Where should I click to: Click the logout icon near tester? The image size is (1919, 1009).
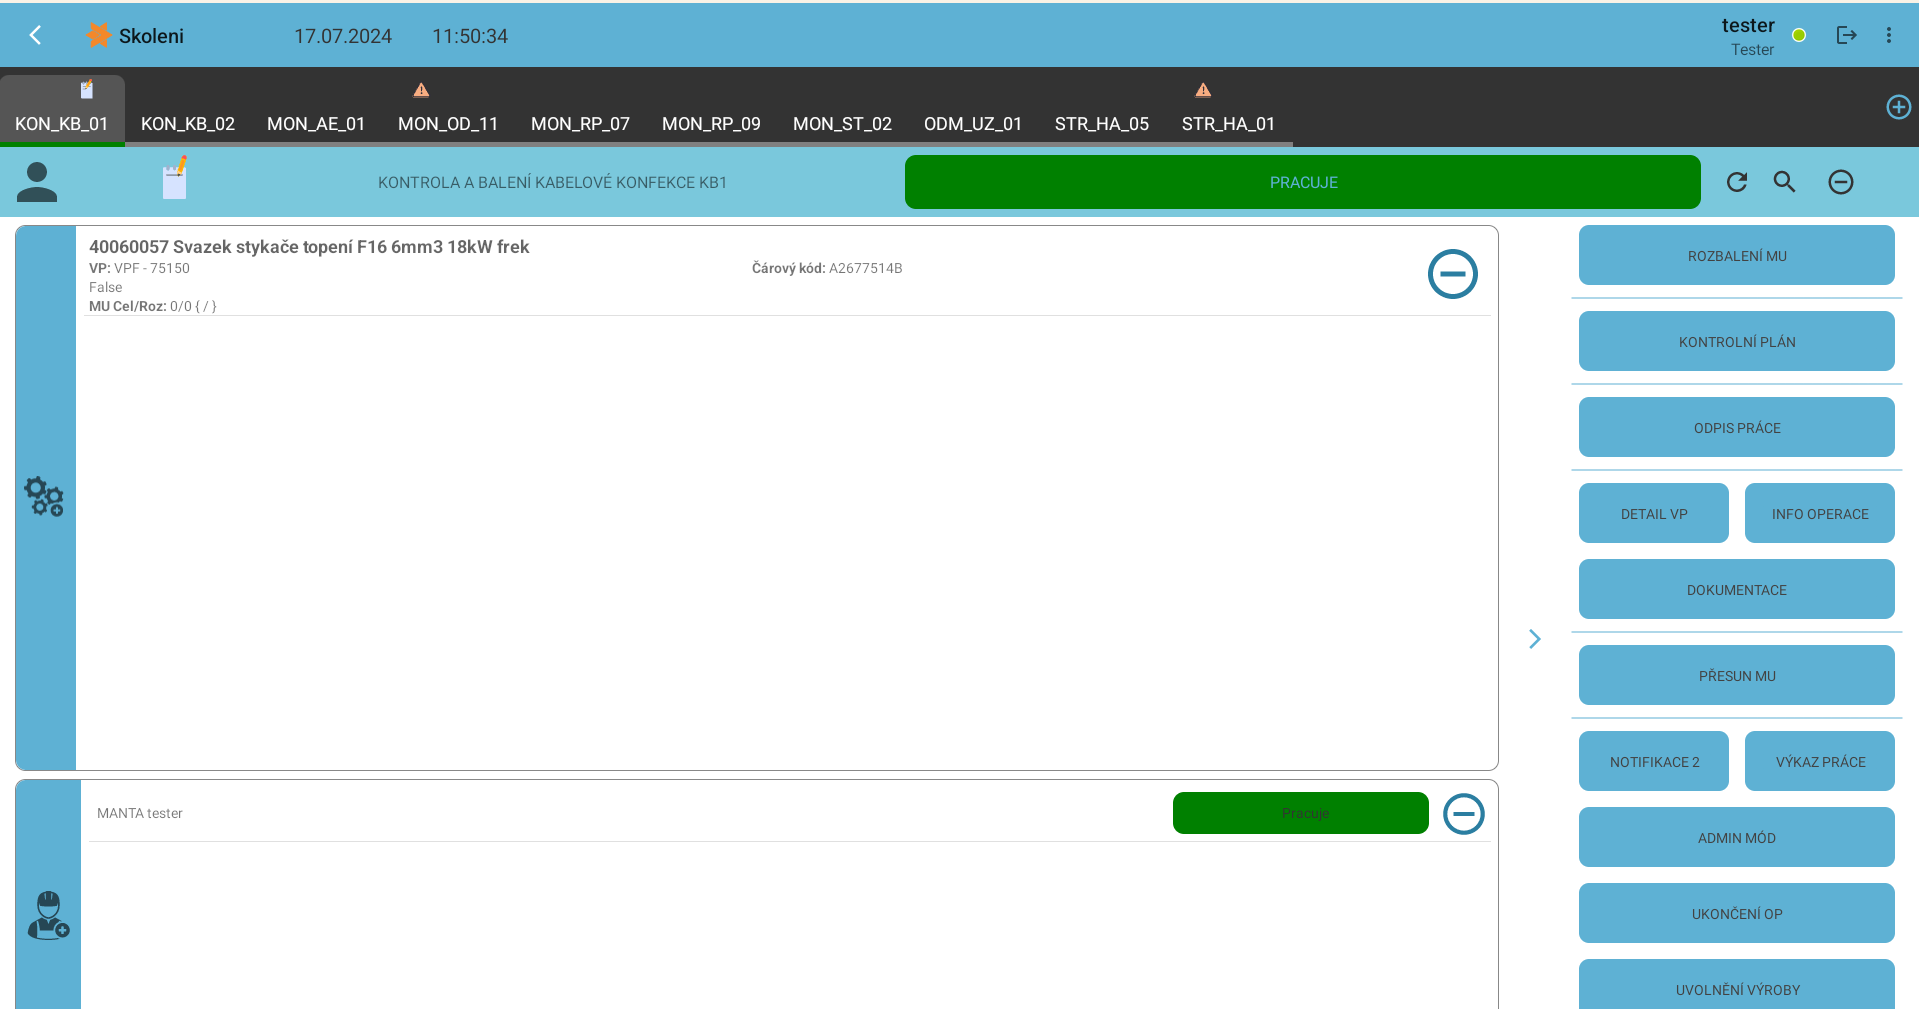1846,36
